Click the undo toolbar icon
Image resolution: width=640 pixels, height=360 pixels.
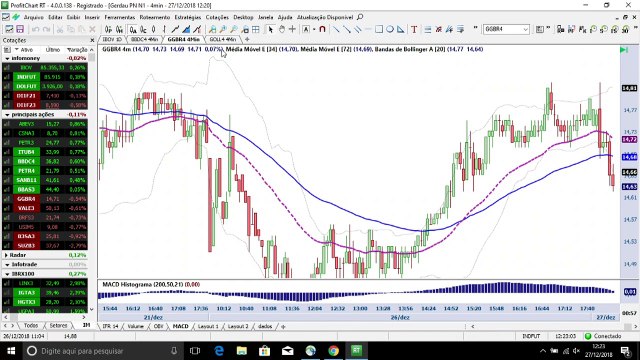(x=36, y=29)
